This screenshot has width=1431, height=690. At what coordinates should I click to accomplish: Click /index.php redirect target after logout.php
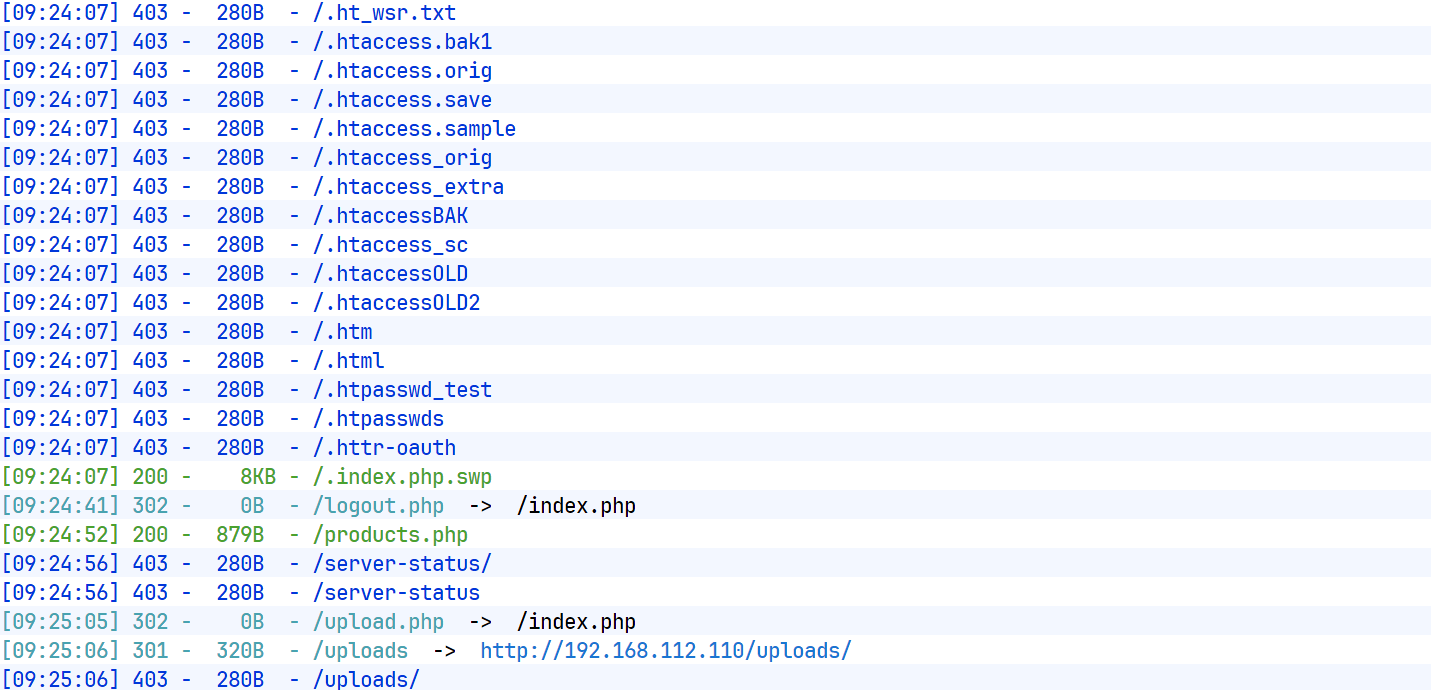[x=576, y=506]
